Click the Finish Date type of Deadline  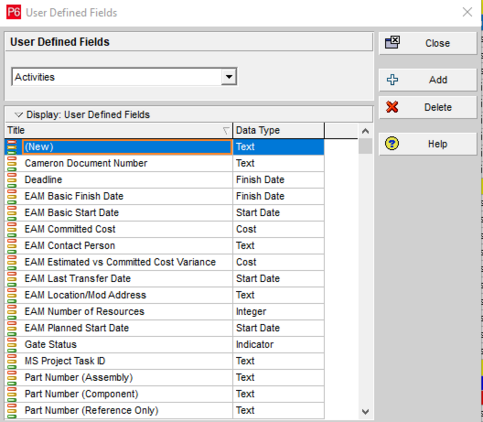(278, 180)
